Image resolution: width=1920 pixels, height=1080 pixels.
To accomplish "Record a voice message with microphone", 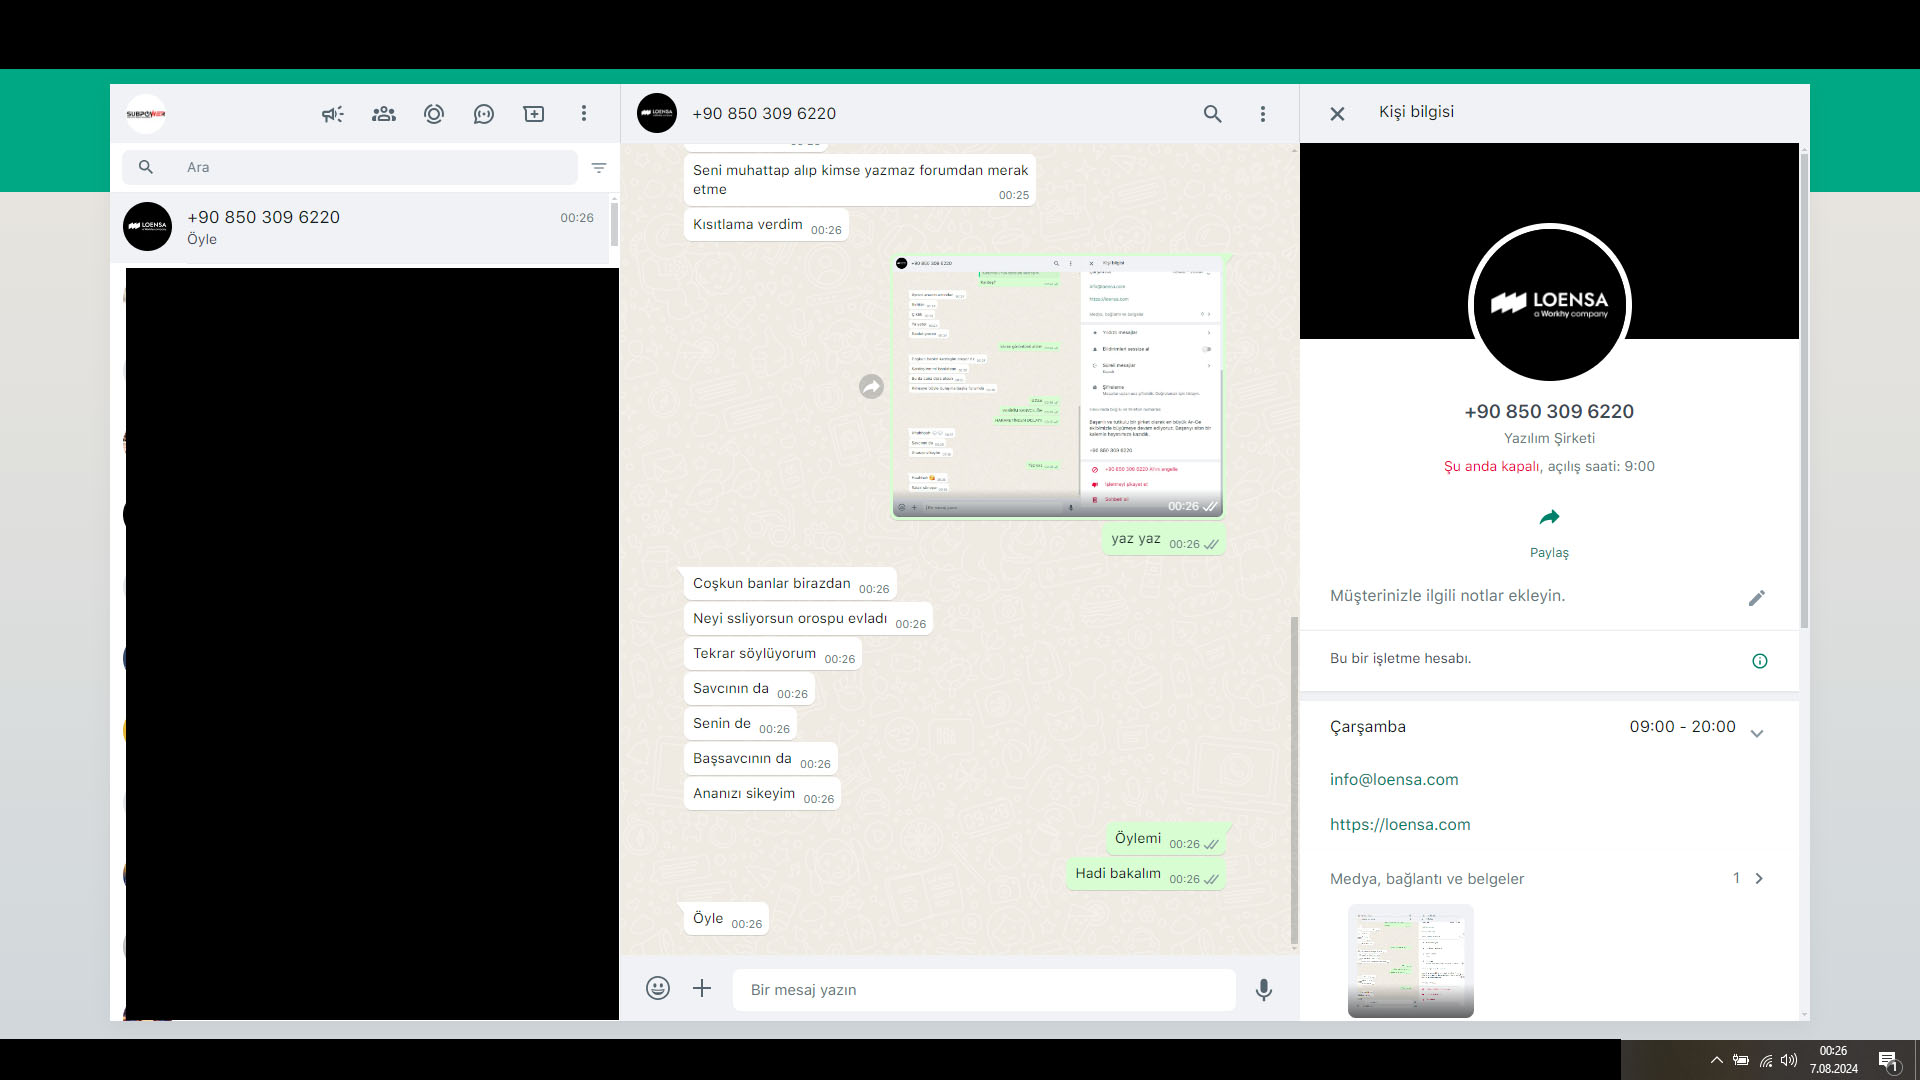I will click(x=1264, y=990).
